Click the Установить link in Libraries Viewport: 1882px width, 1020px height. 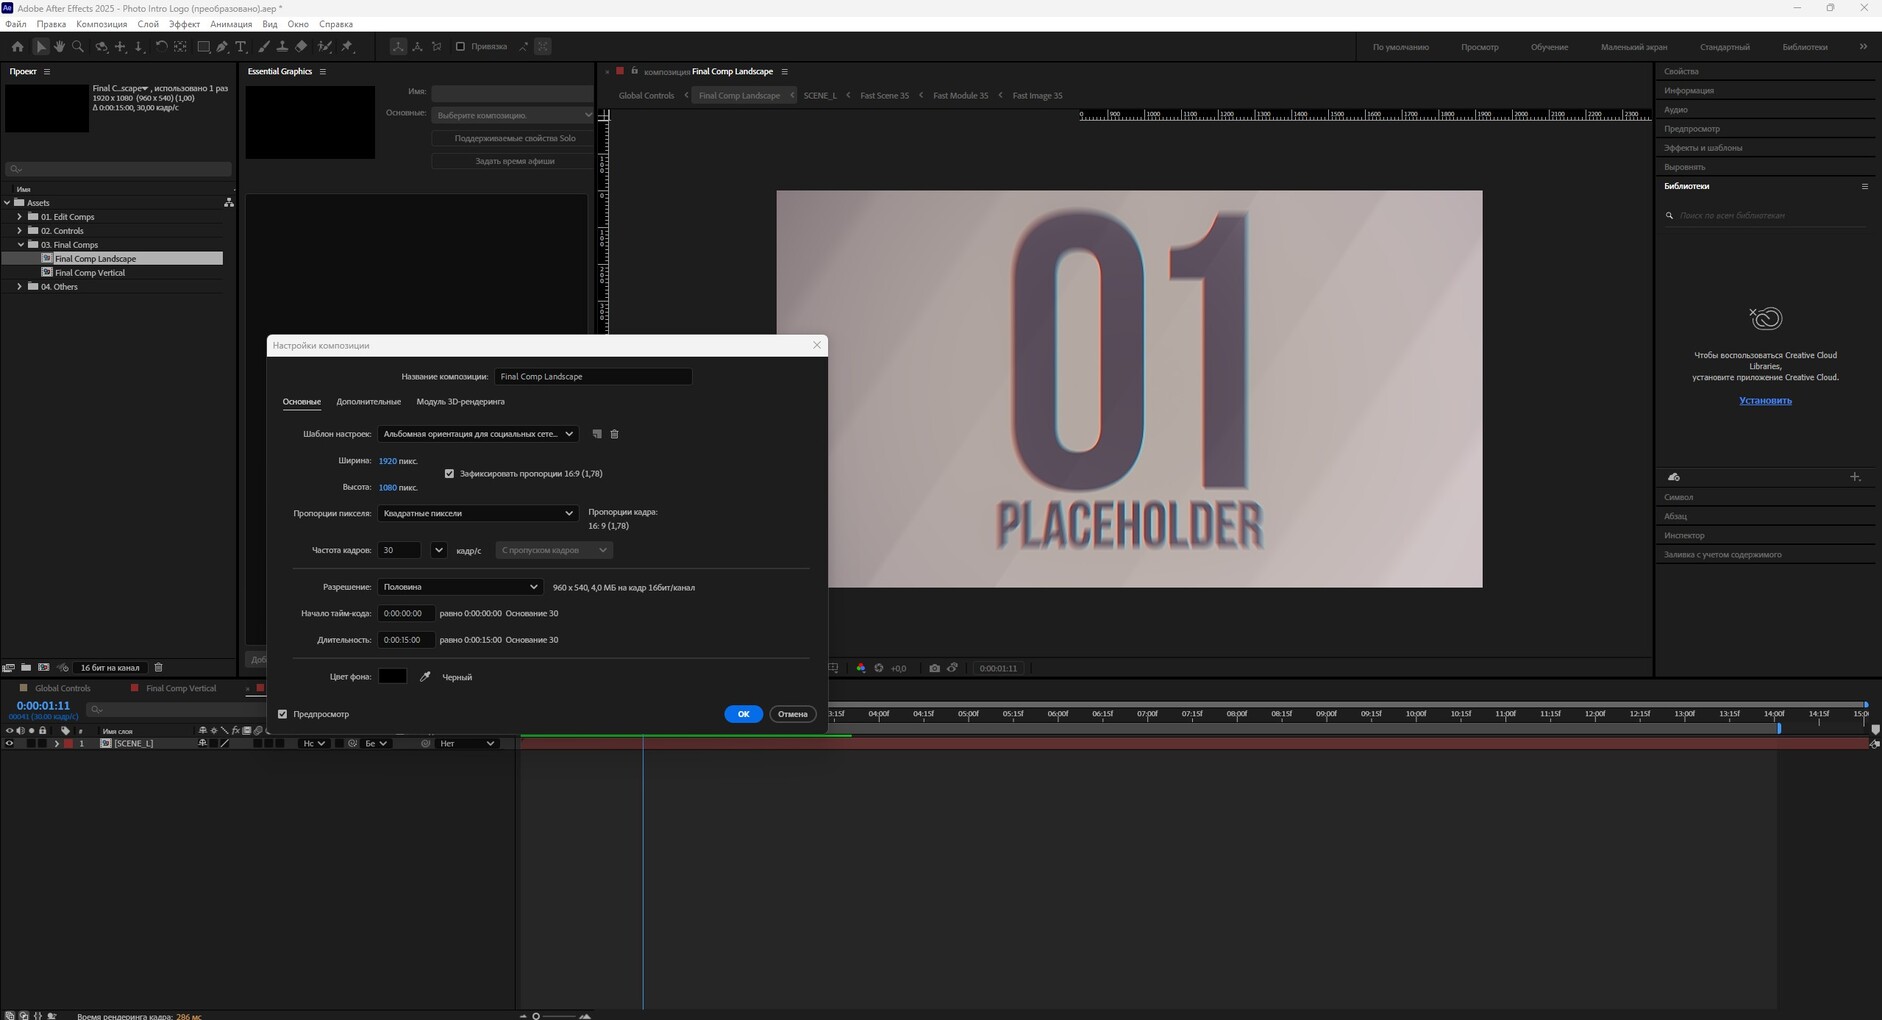(x=1765, y=401)
